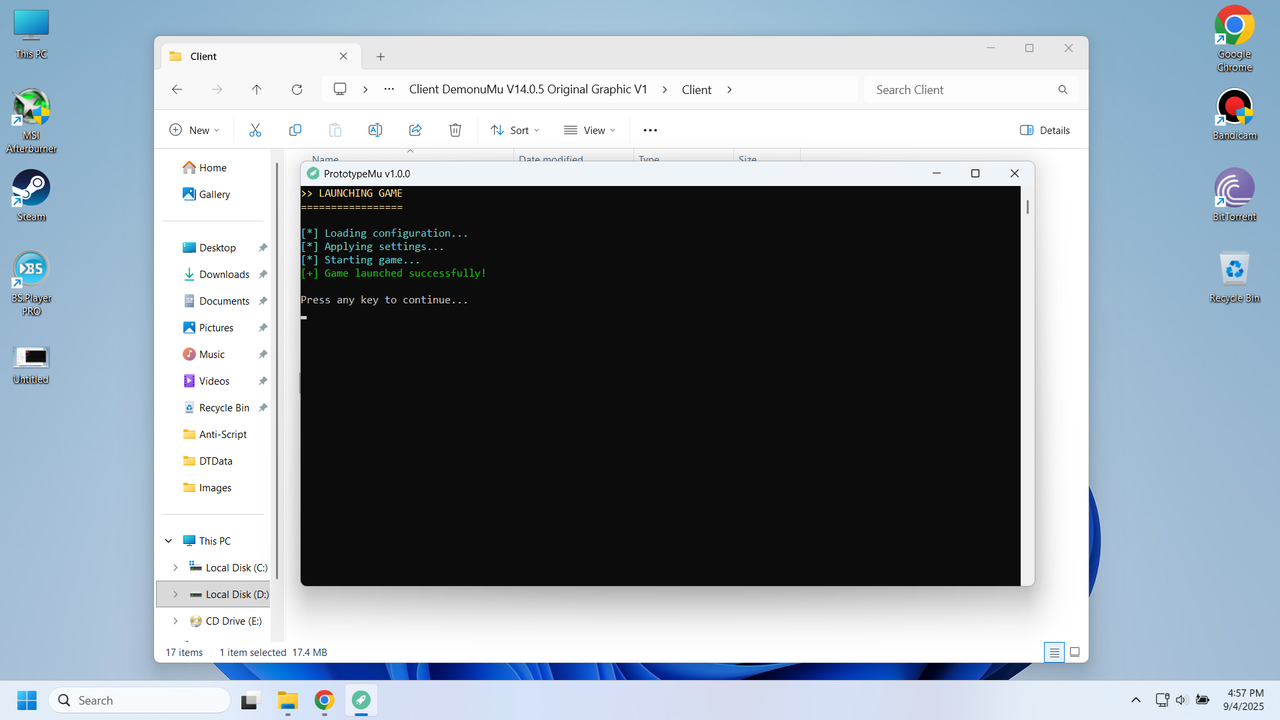Open Home in navigation pane
Viewport: 1280px width, 720px height.
tap(204, 168)
